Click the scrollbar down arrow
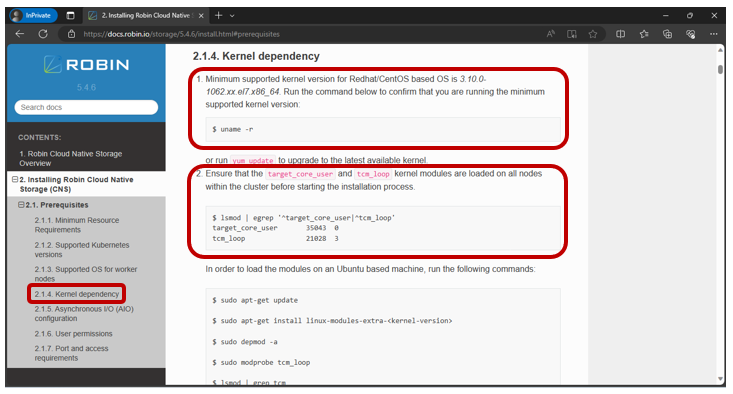 tap(720, 379)
